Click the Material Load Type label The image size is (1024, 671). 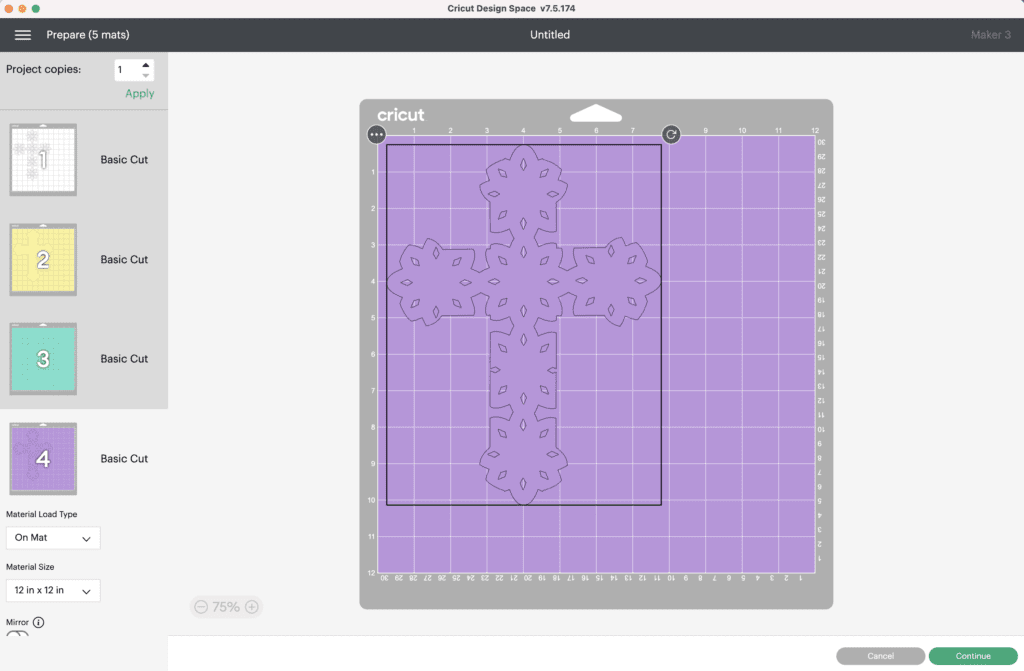[42, 514]
